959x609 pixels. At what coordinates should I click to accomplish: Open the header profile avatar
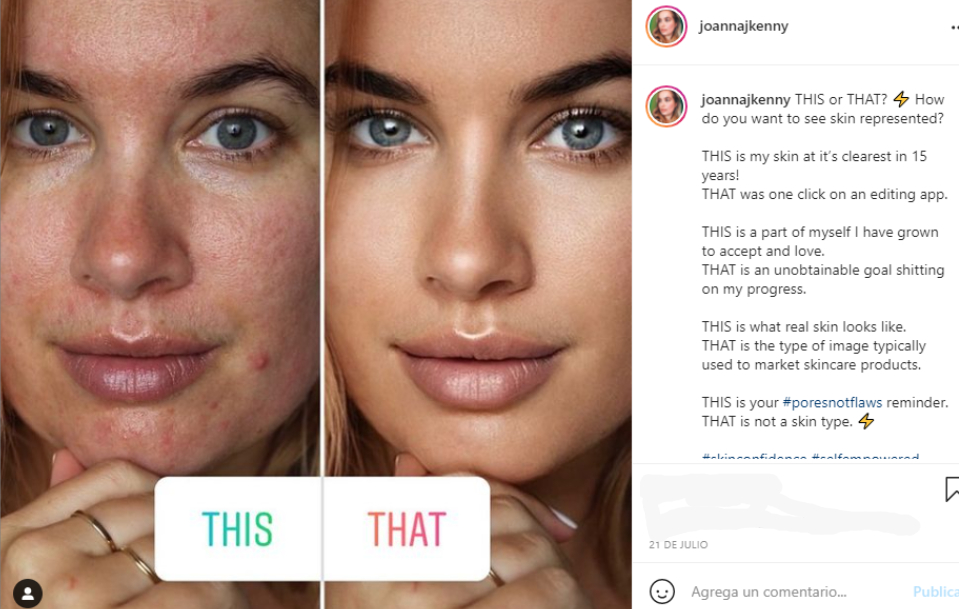click(666, 26)
